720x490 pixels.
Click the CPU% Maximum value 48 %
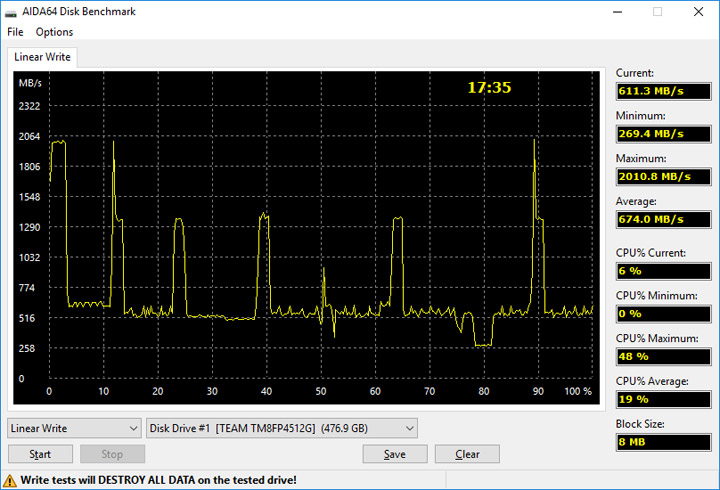(664, 356)
